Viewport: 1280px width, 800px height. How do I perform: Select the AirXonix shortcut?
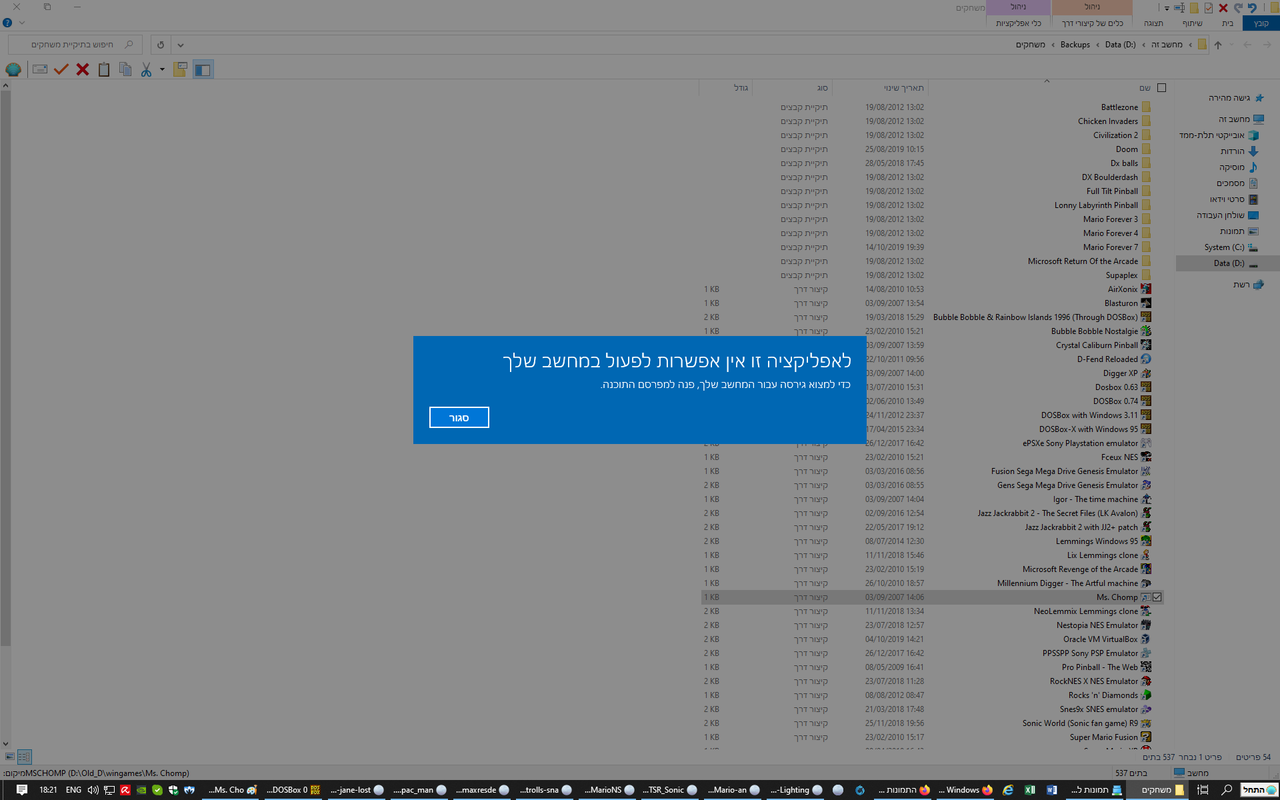1123,289
